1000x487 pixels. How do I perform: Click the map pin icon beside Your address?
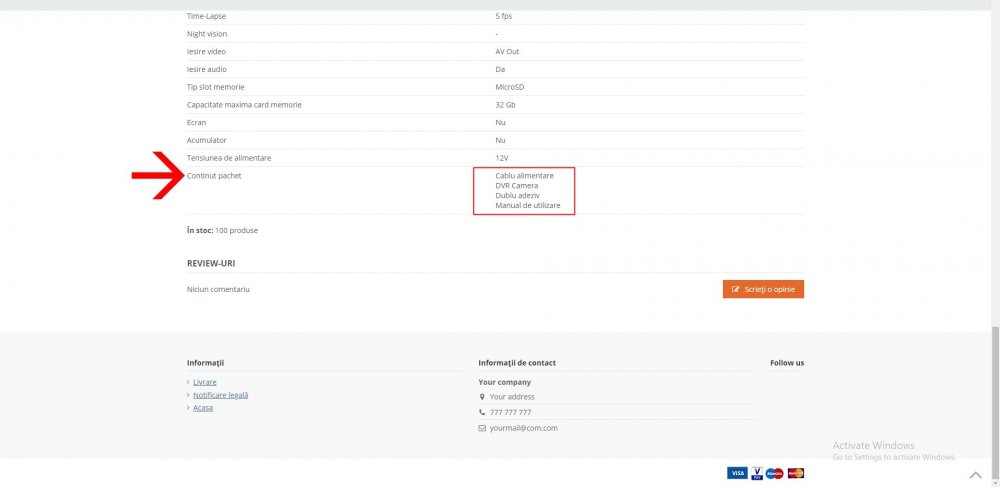[482, 396]
